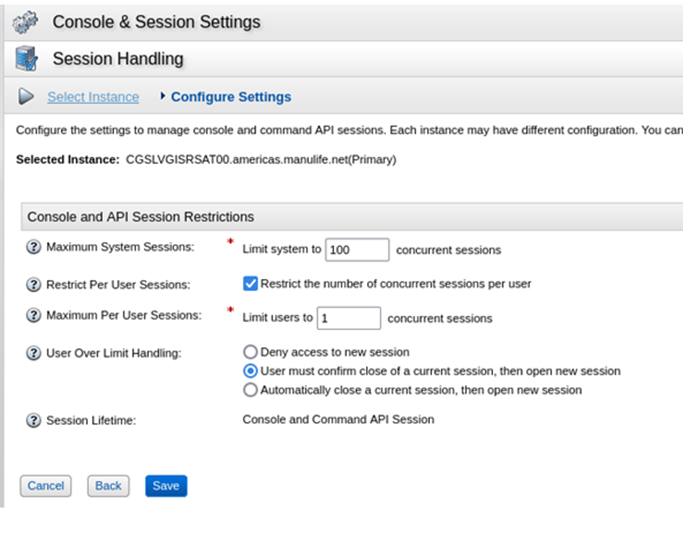Click the Back button

pyautogui.click(x=108, y=486)
